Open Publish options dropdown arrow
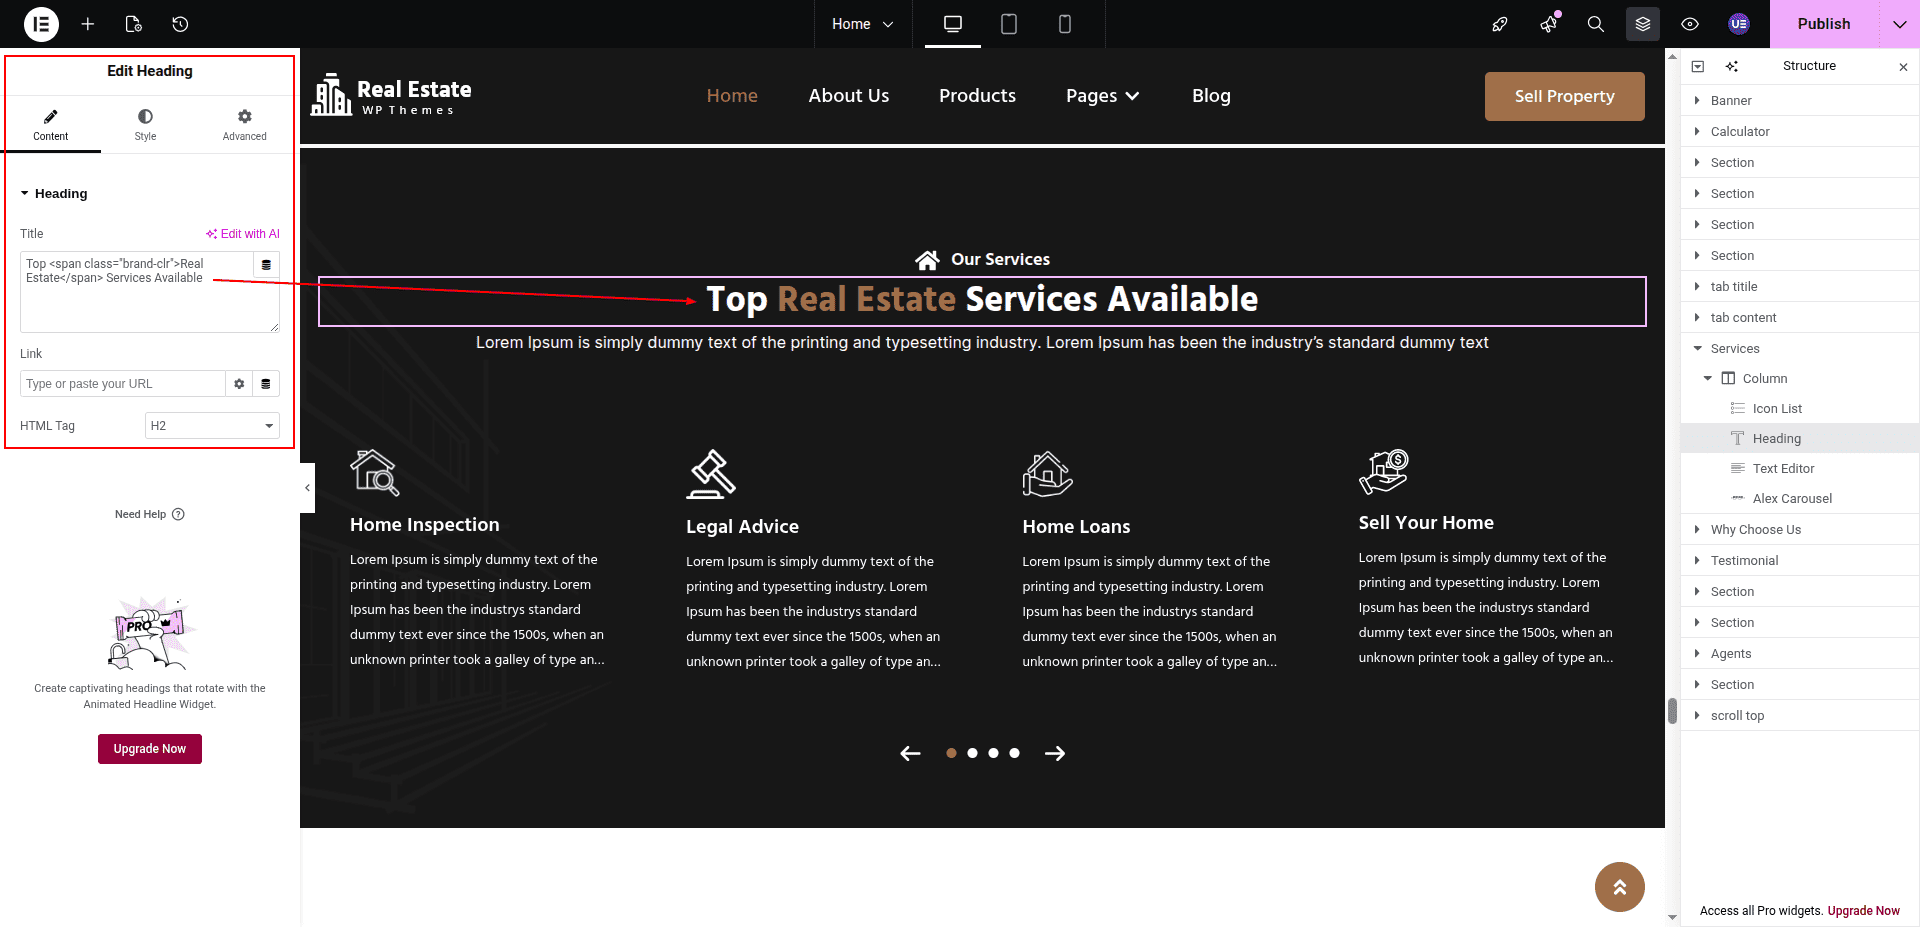 (1899, 24)
